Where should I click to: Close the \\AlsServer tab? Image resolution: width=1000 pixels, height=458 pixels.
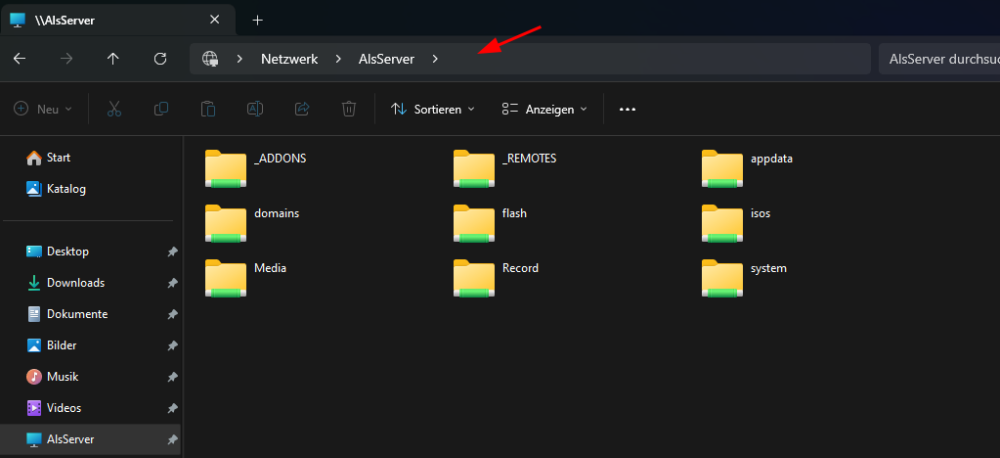(215, 20)
